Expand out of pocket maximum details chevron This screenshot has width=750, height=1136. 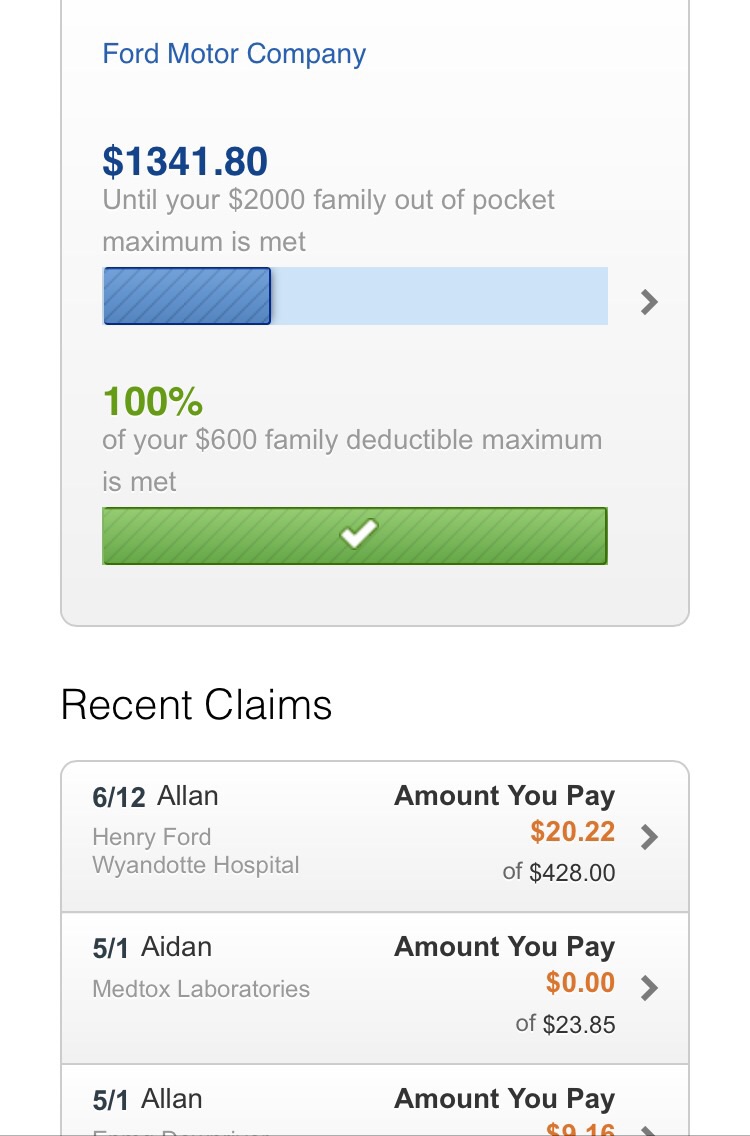pyautogui.click(x=649, y=301)
